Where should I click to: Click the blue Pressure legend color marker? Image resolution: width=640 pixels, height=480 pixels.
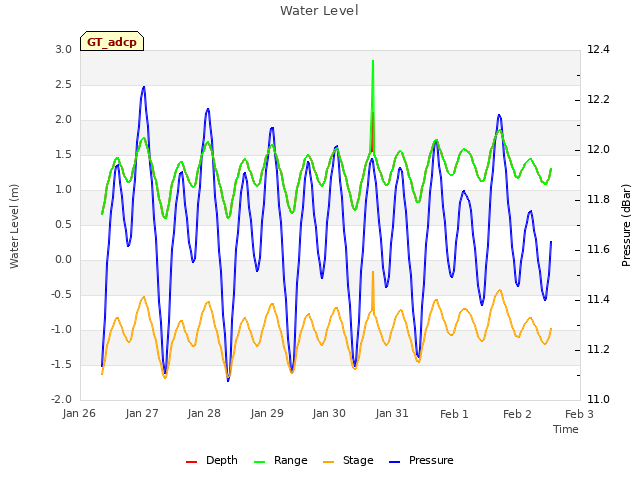click(x=394, y=462)
